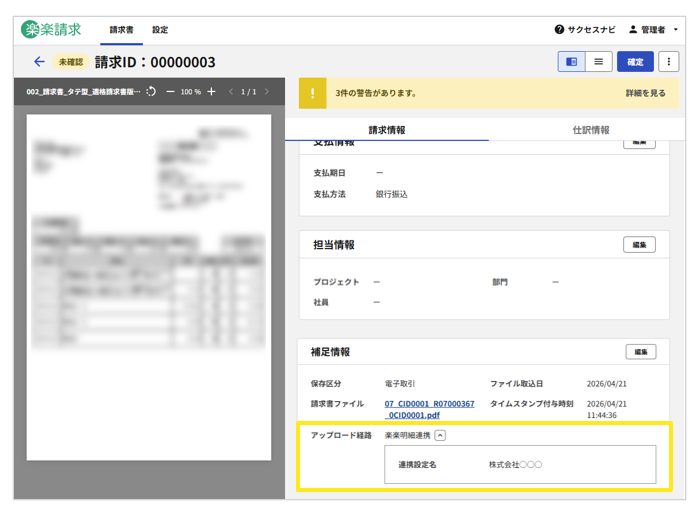Open the more-options vertical dots menu
The height and width of the screenshot is (513, 695).
point(668,62)
